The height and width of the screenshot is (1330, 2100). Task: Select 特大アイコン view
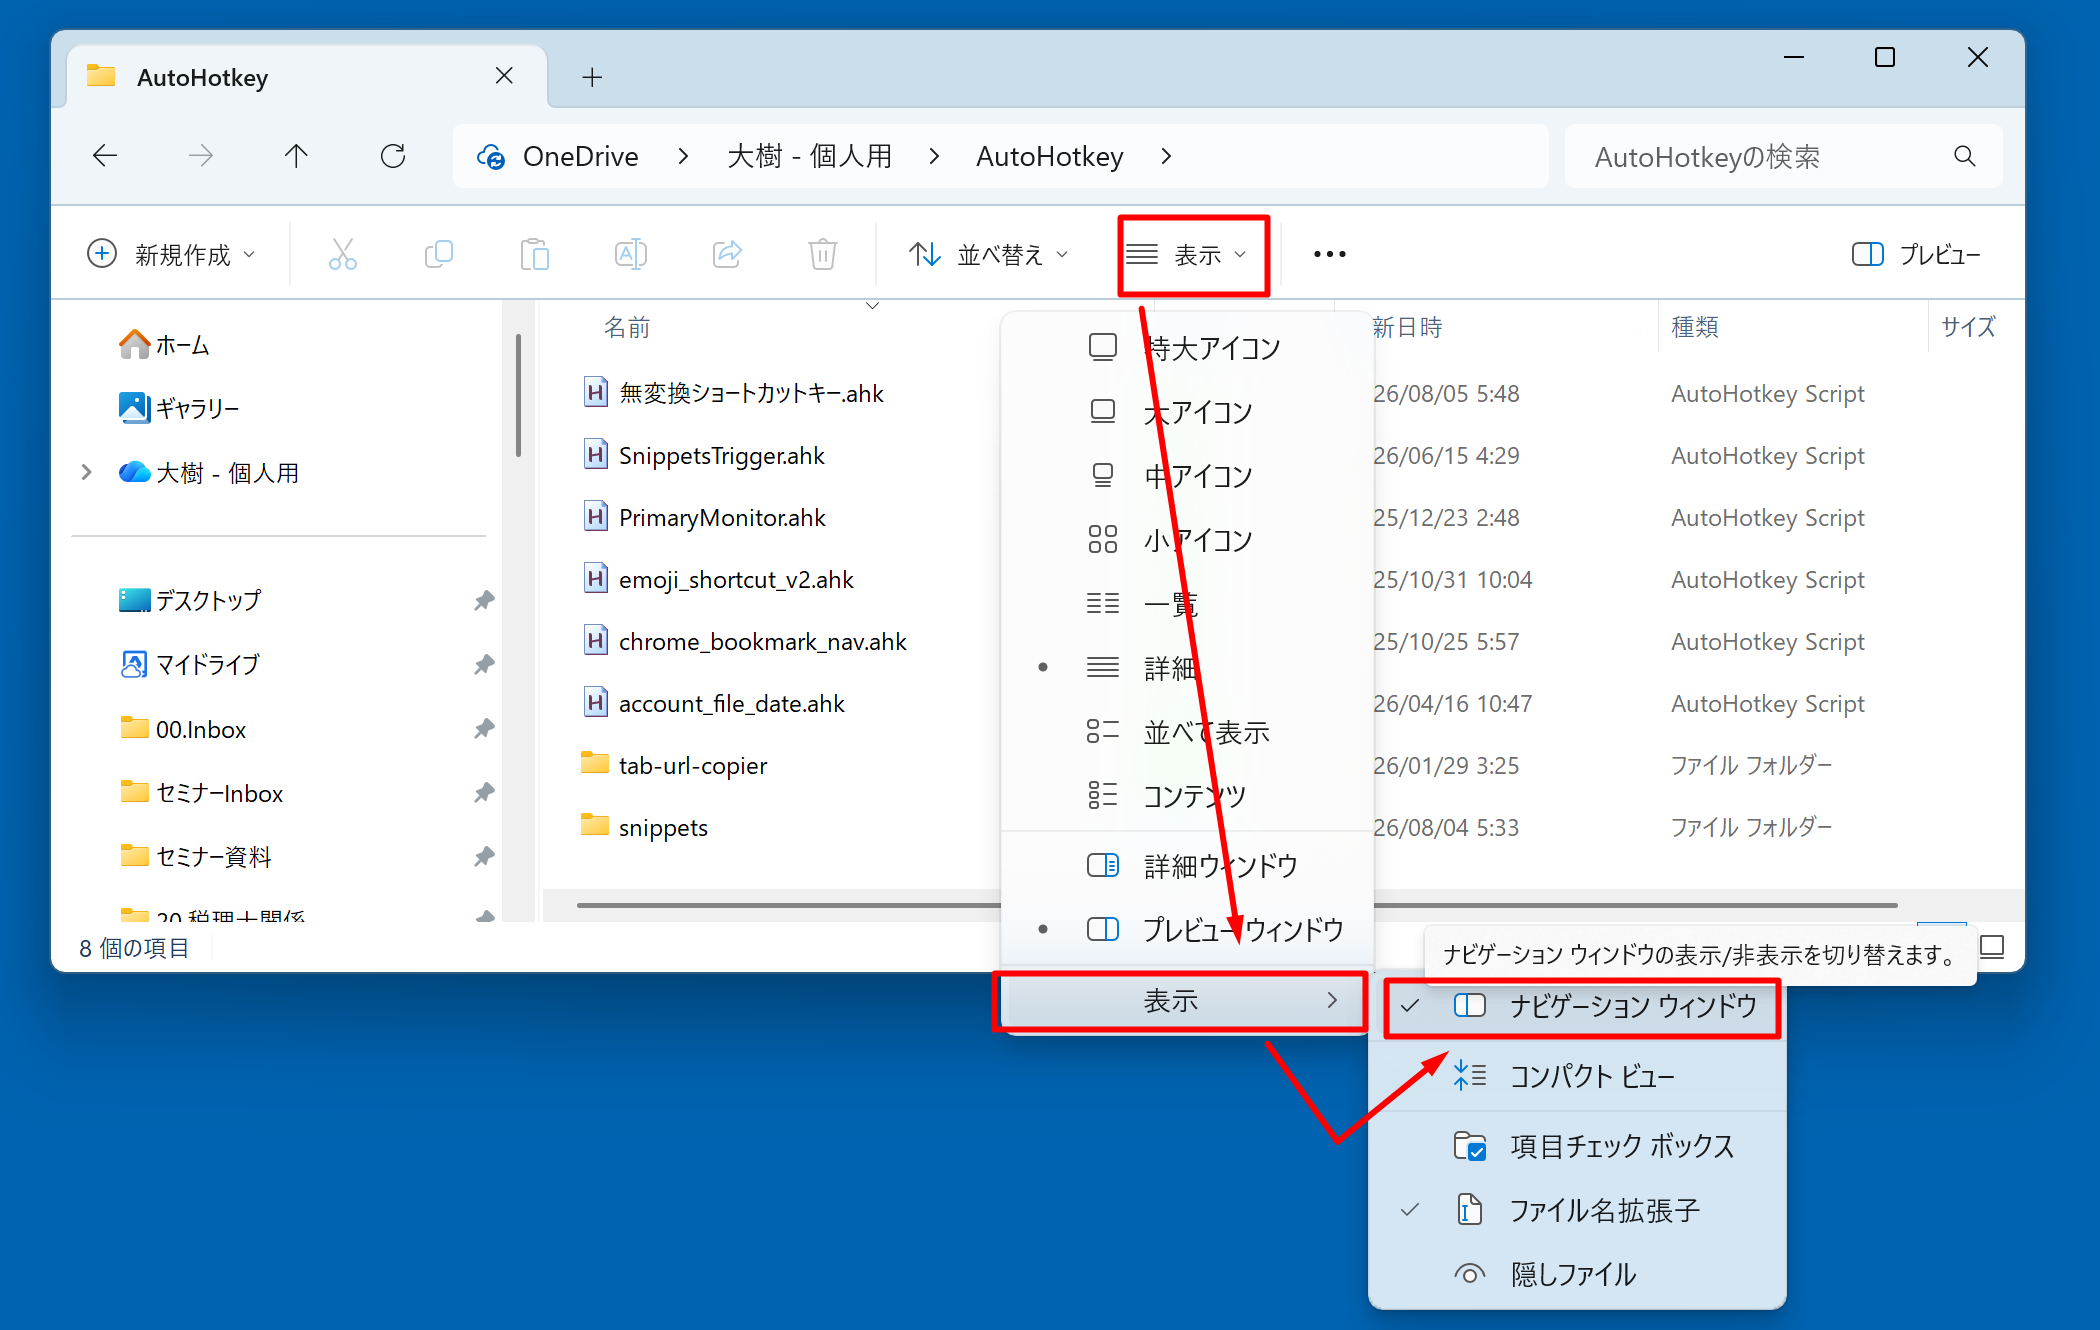[1187, 348]
